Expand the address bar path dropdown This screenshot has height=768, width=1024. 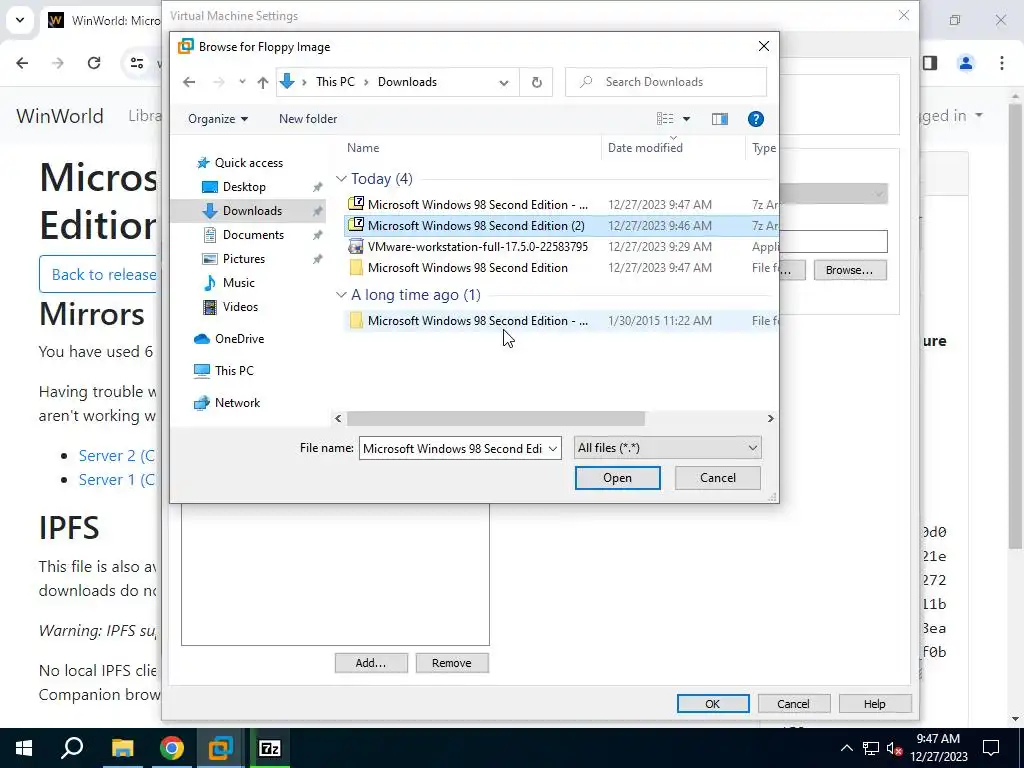504,82
